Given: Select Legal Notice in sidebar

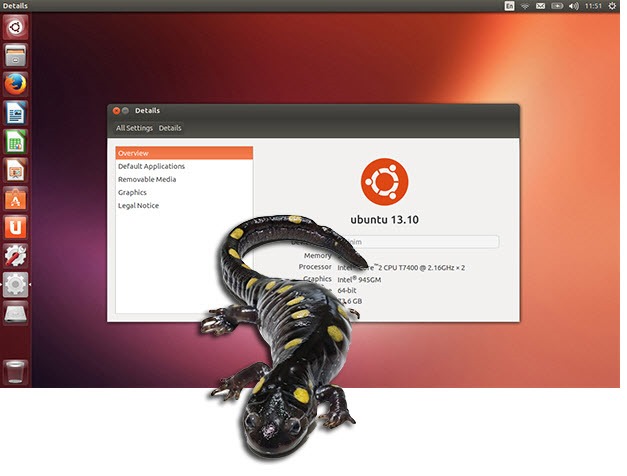Looking at the screenshot, I should 184,206.
